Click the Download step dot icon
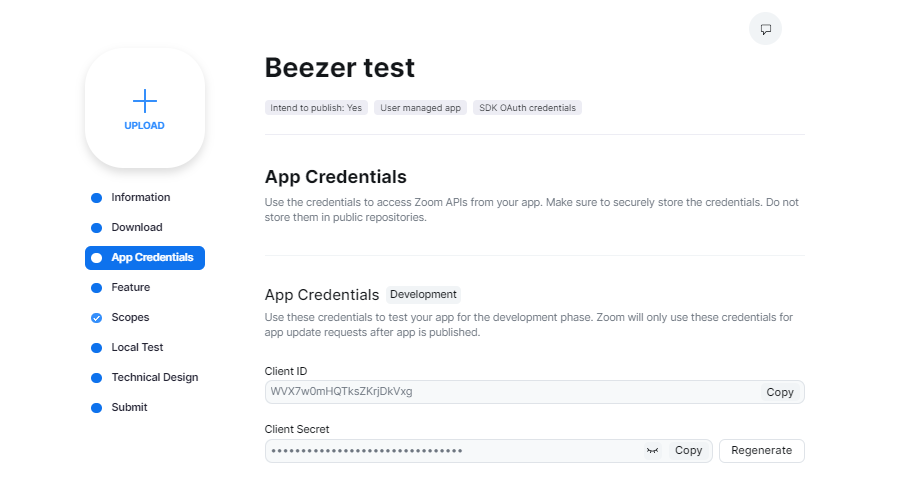 [x=96, y=228]
